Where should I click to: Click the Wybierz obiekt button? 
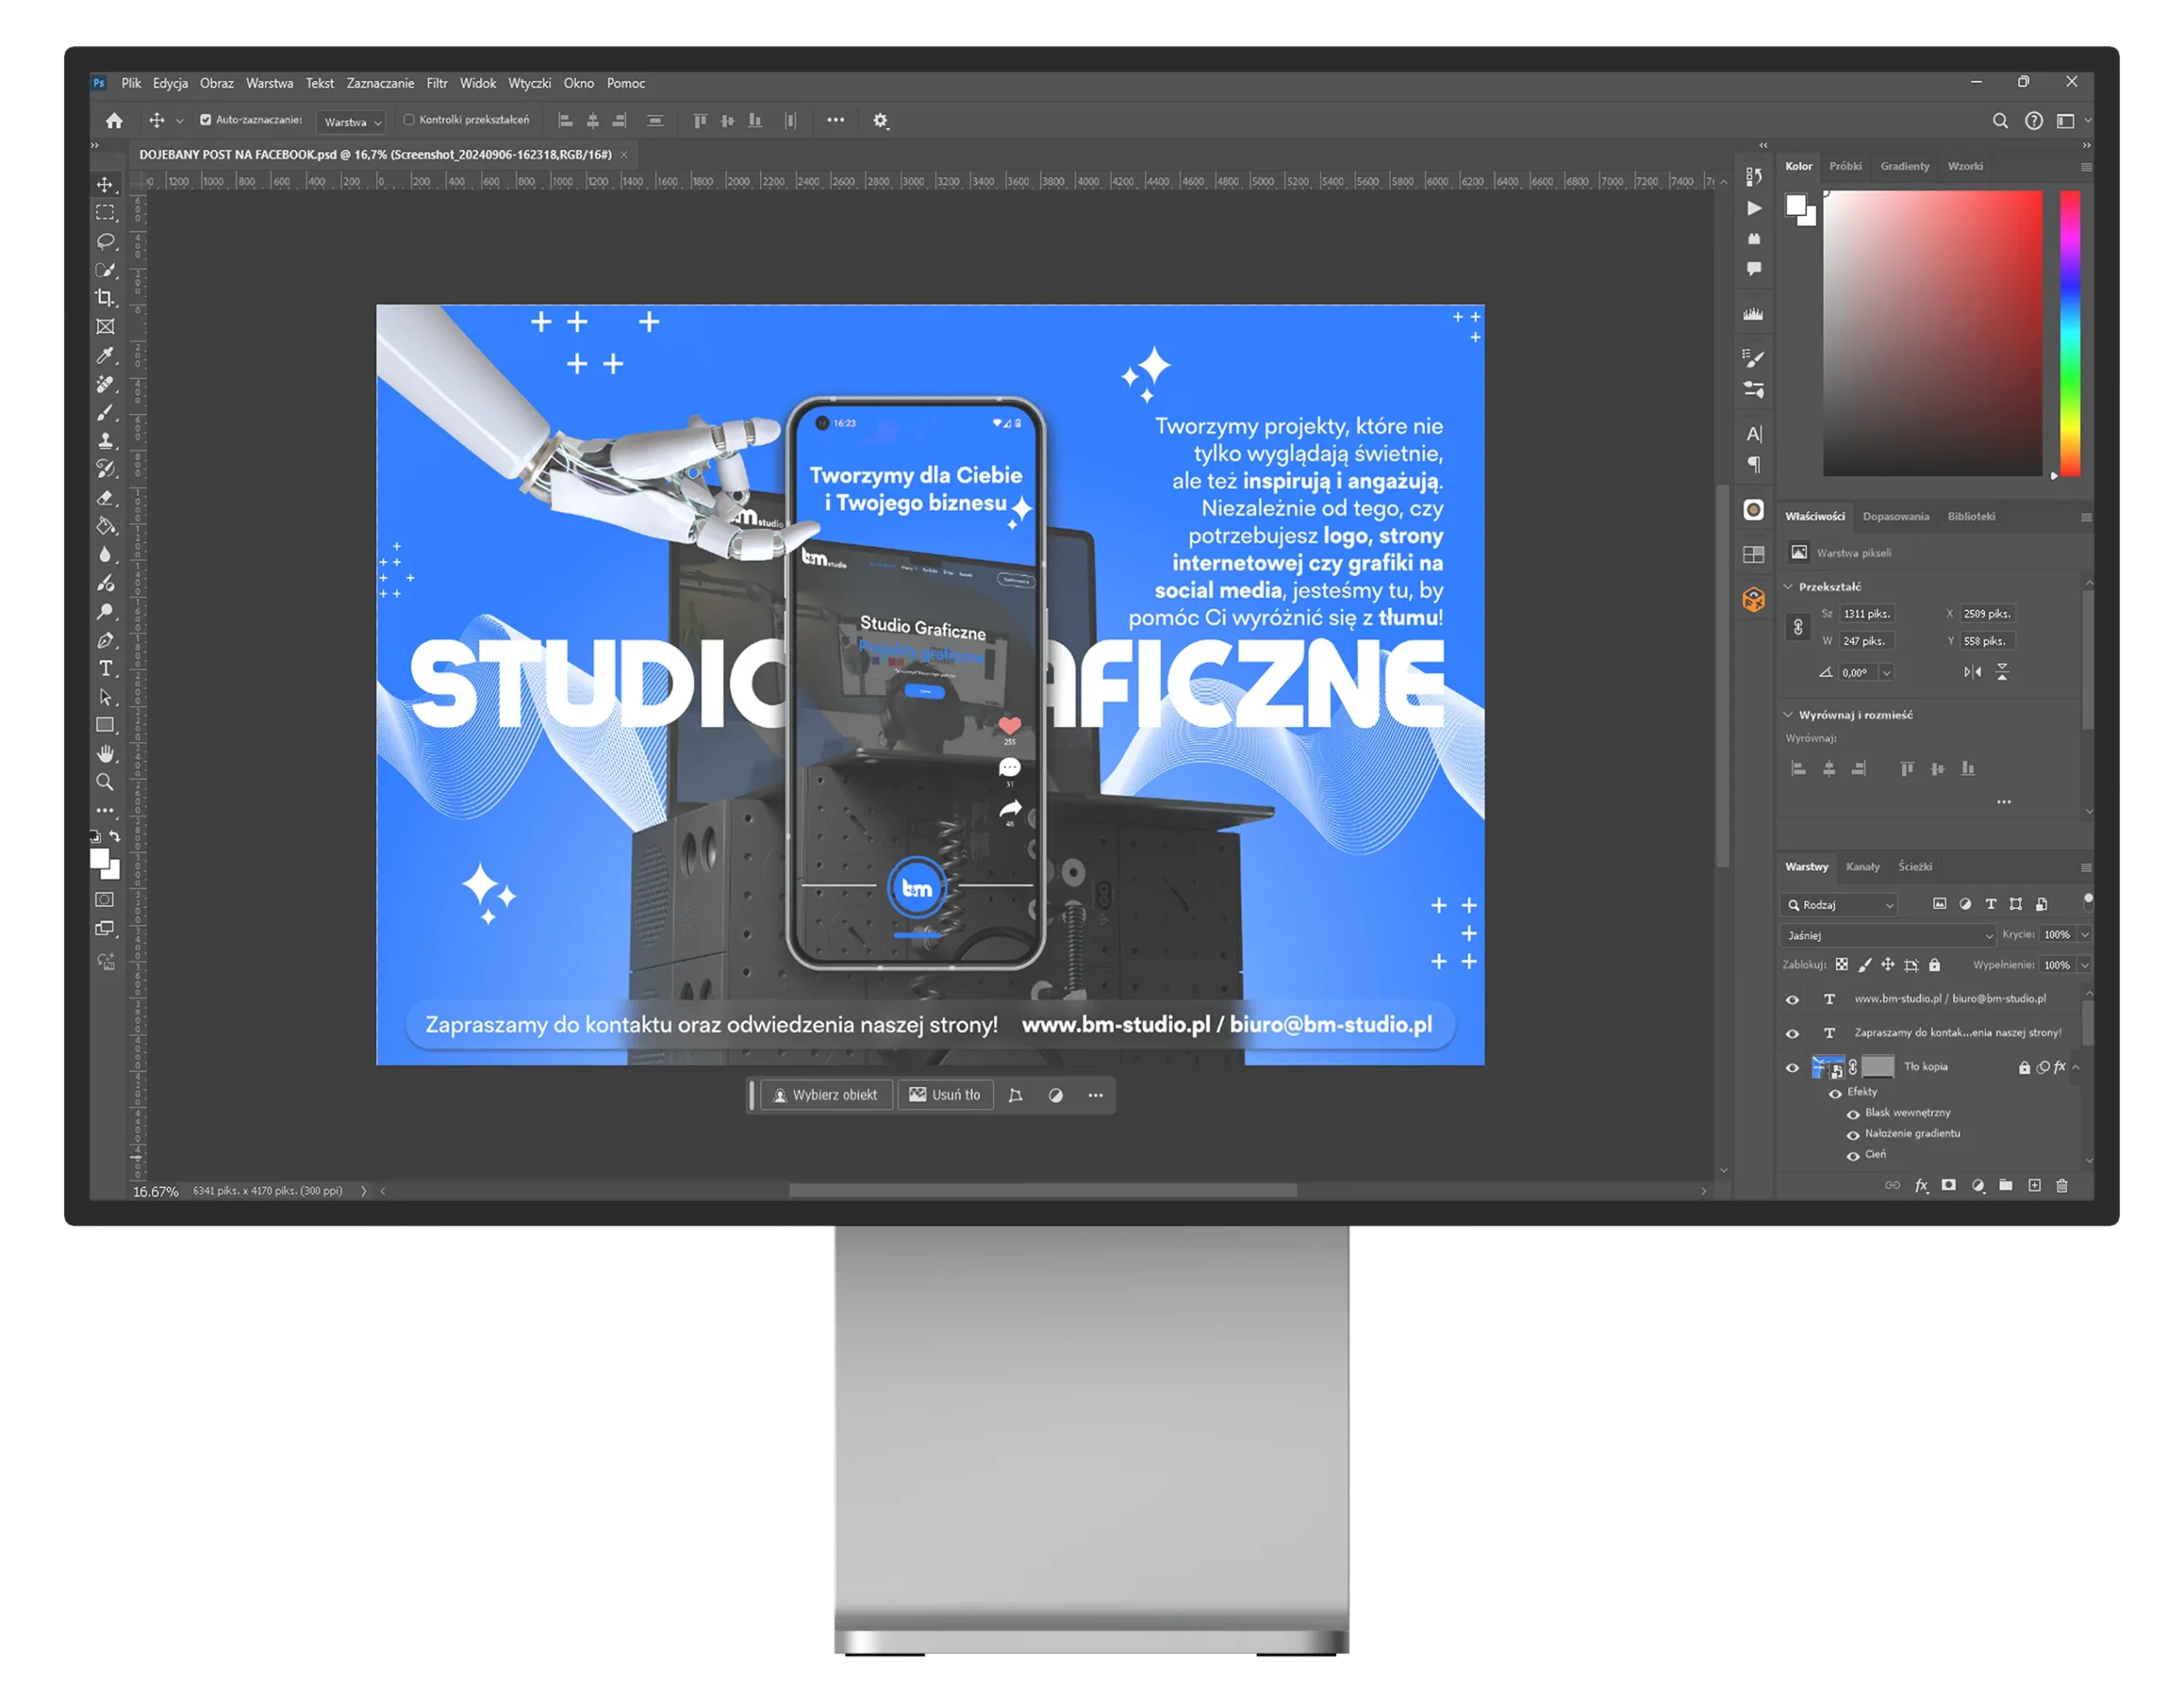[x=825, y=1095]
